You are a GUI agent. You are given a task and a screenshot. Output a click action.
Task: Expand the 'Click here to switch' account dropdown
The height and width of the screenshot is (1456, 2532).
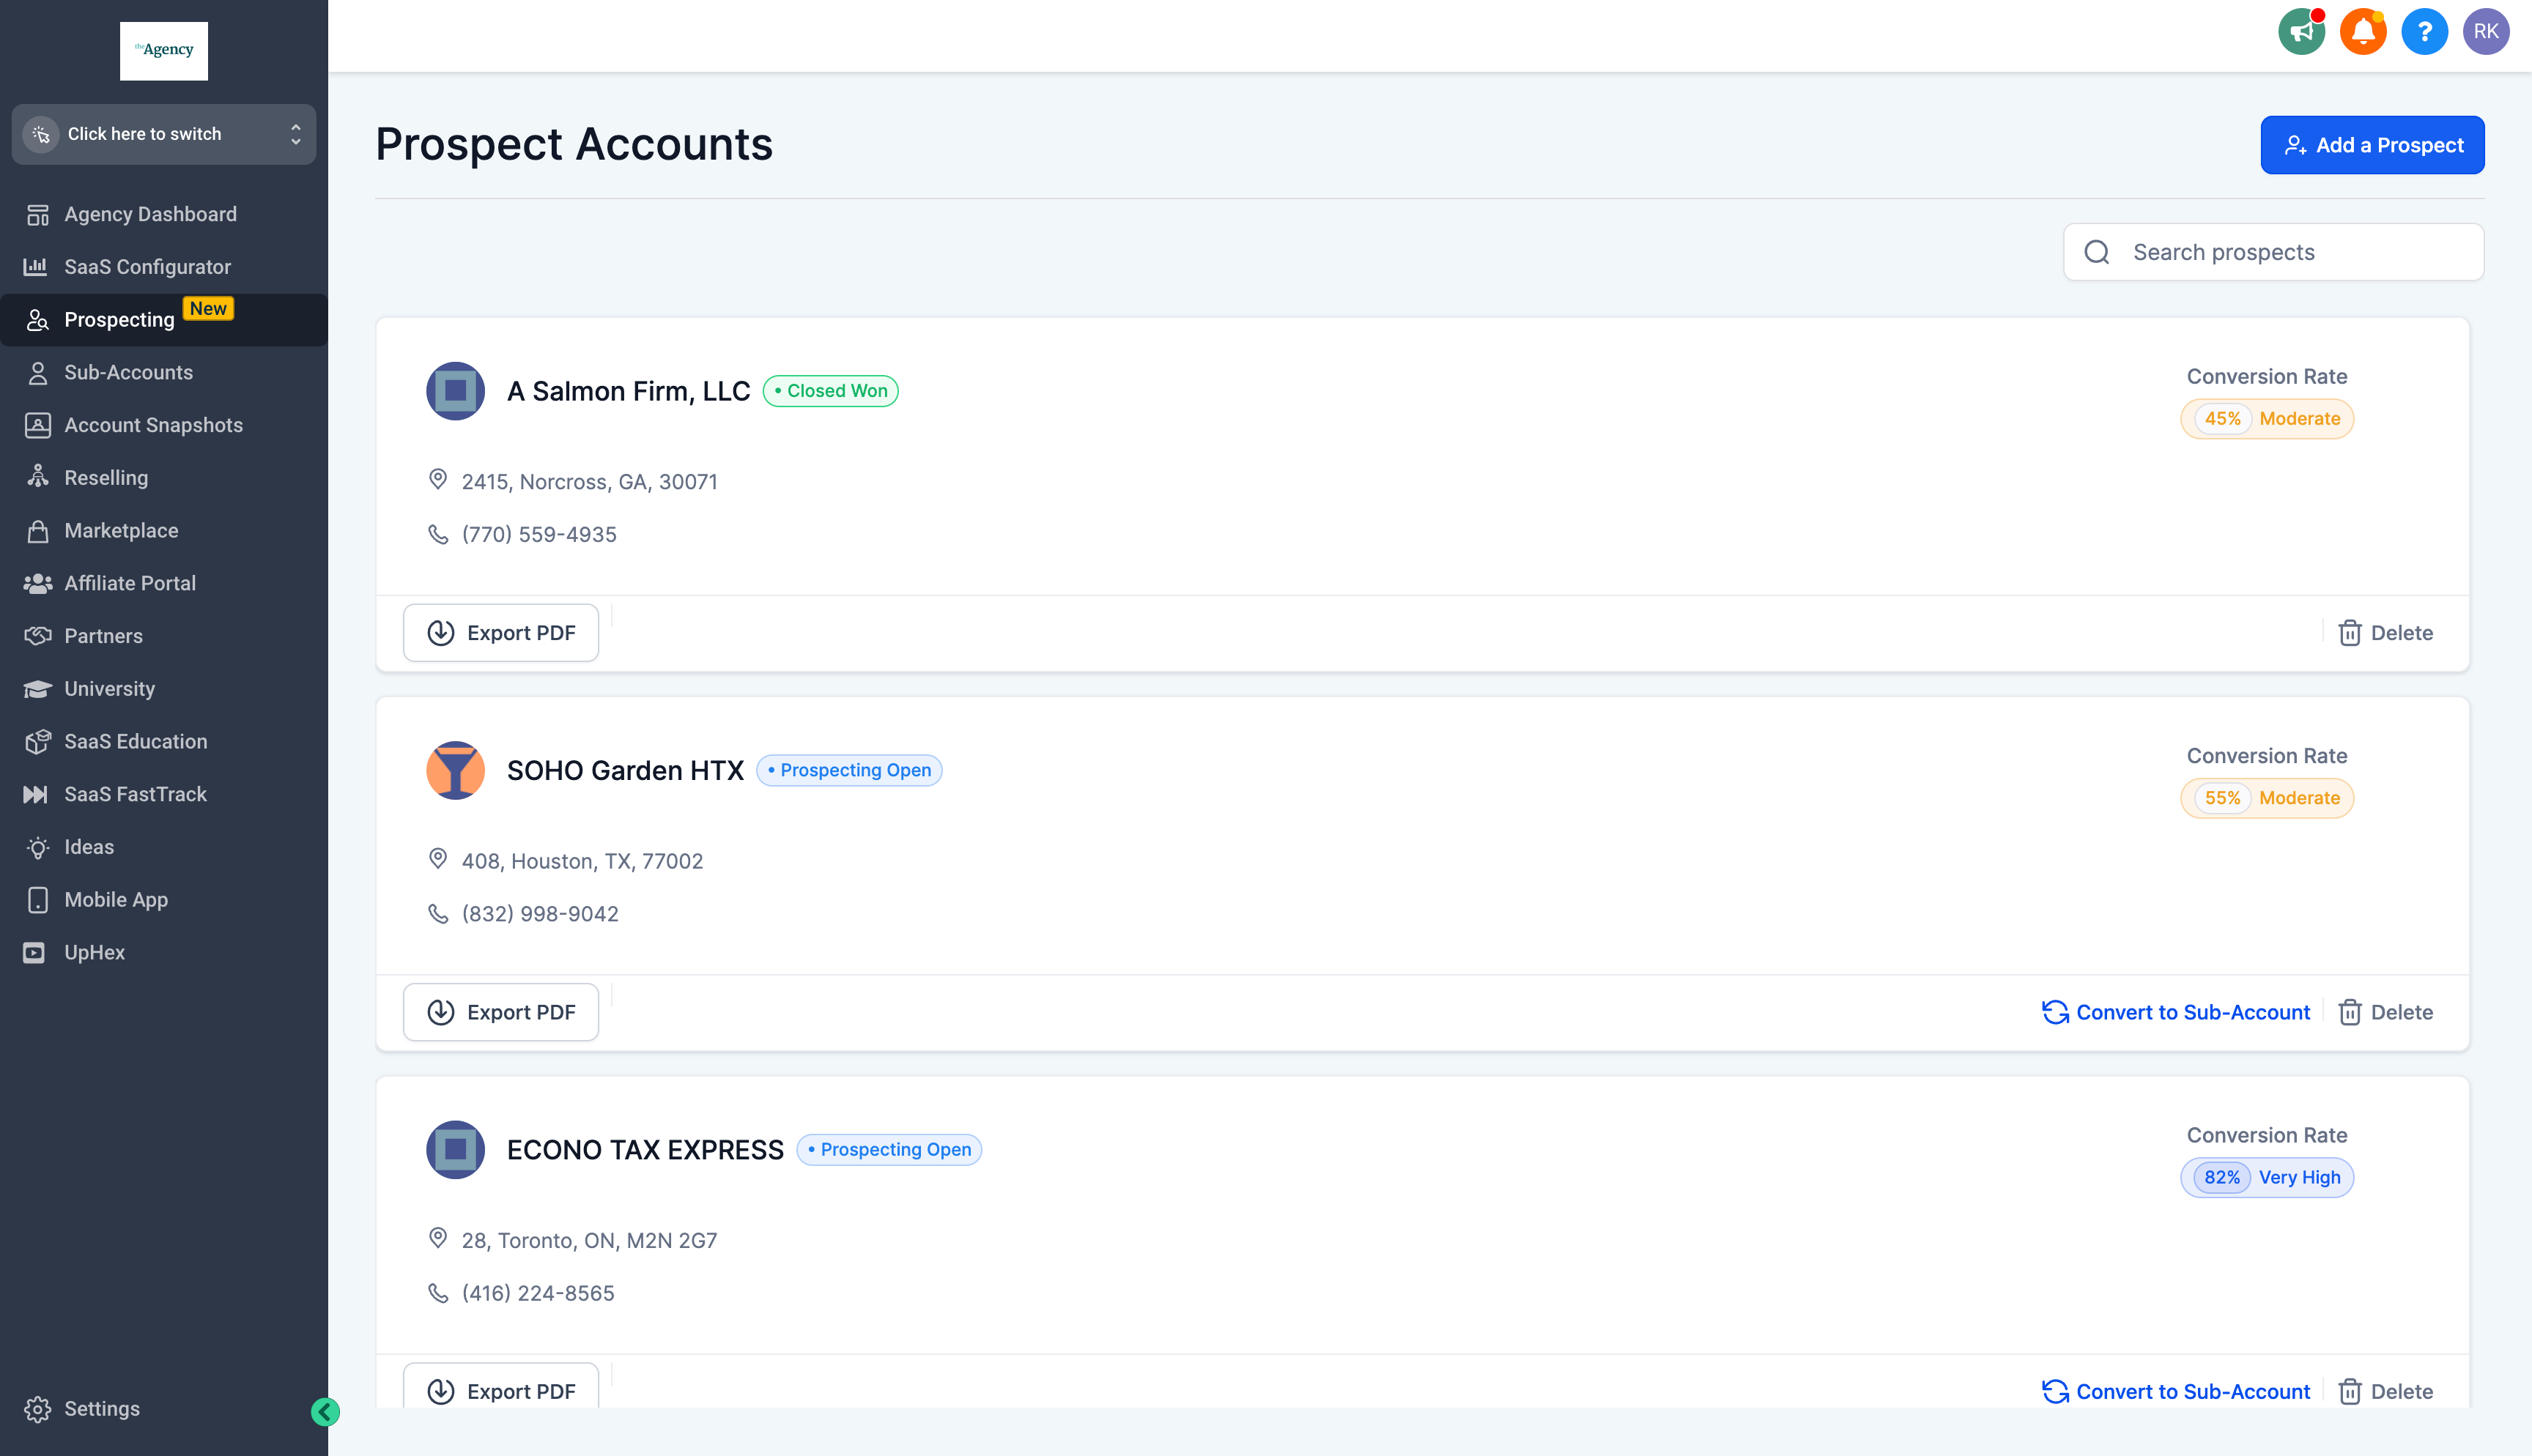[163, 134]
